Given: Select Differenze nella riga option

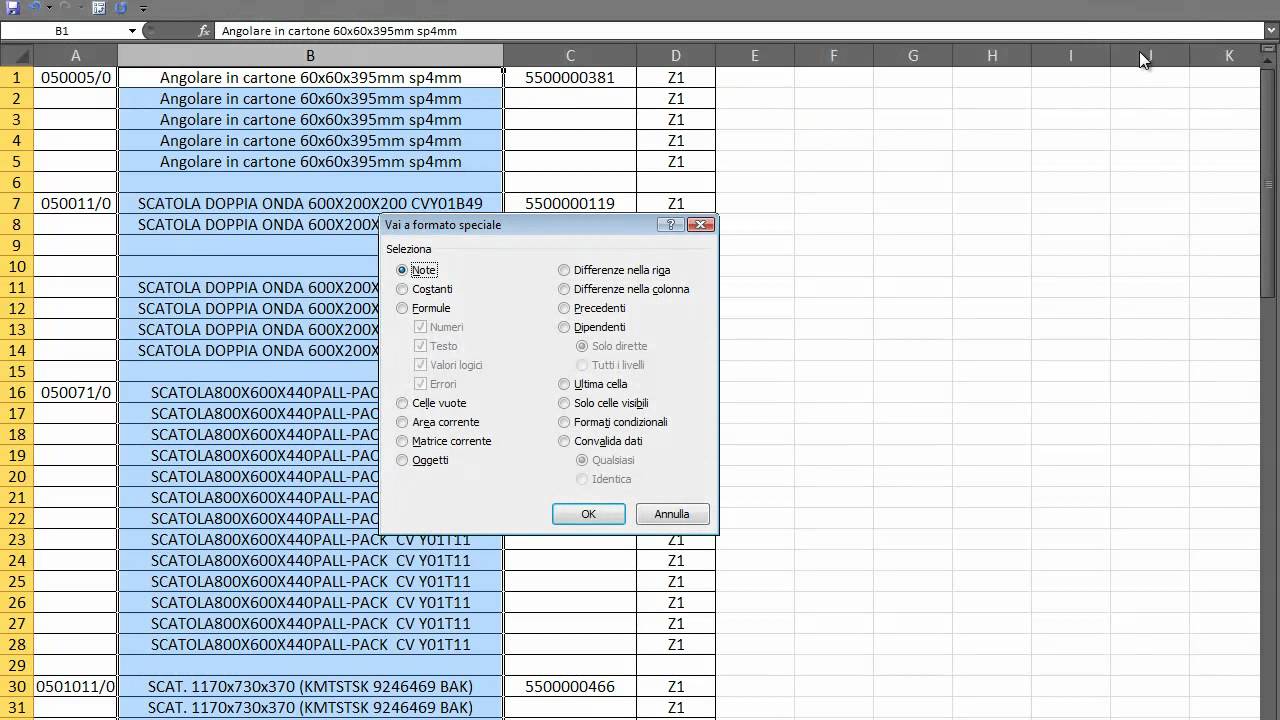Looking at the screenshot, I should click(x=564, y=270).
